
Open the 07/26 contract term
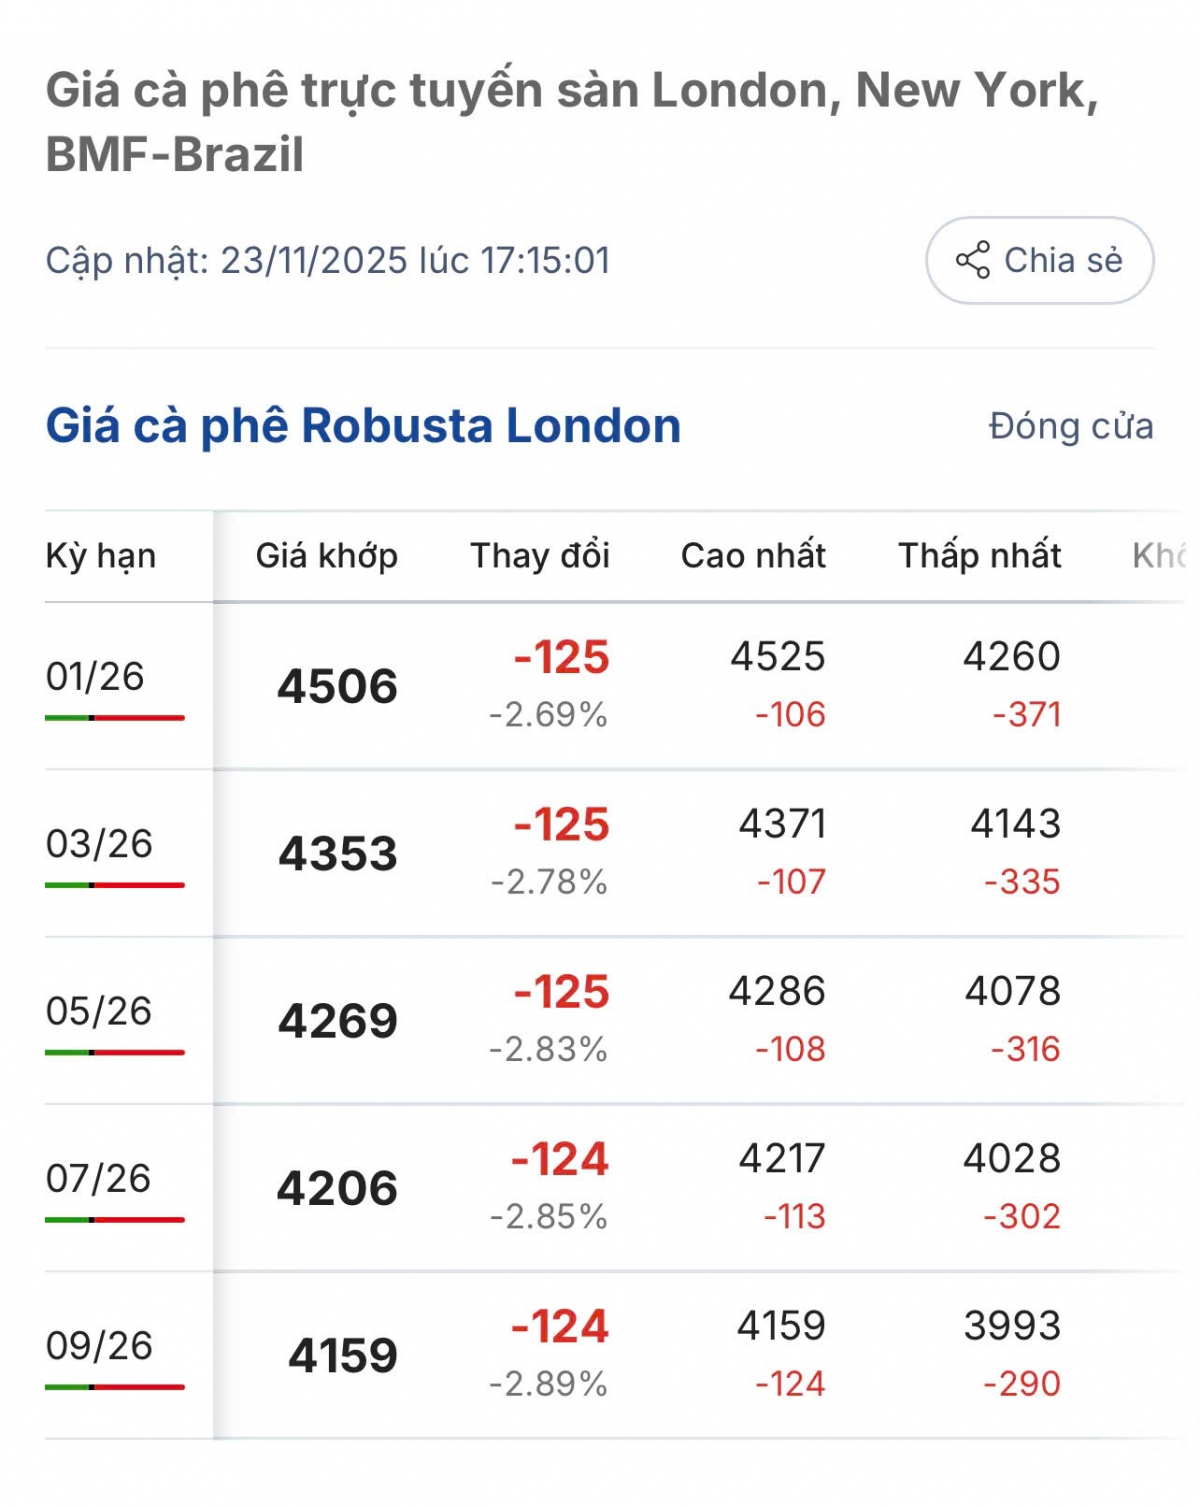tap(98, 1178)
